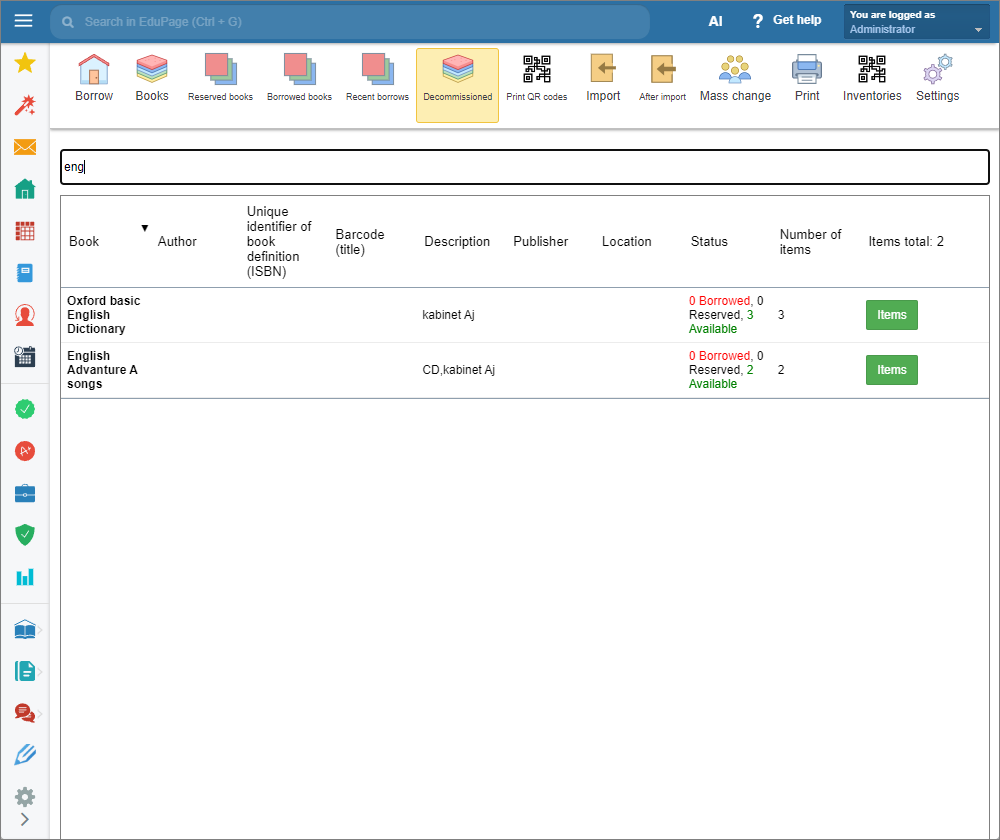Viewport: 1000px width, 840px height.
Task: Click the book filter field containing 'eng'
Action: coord(524,167)
